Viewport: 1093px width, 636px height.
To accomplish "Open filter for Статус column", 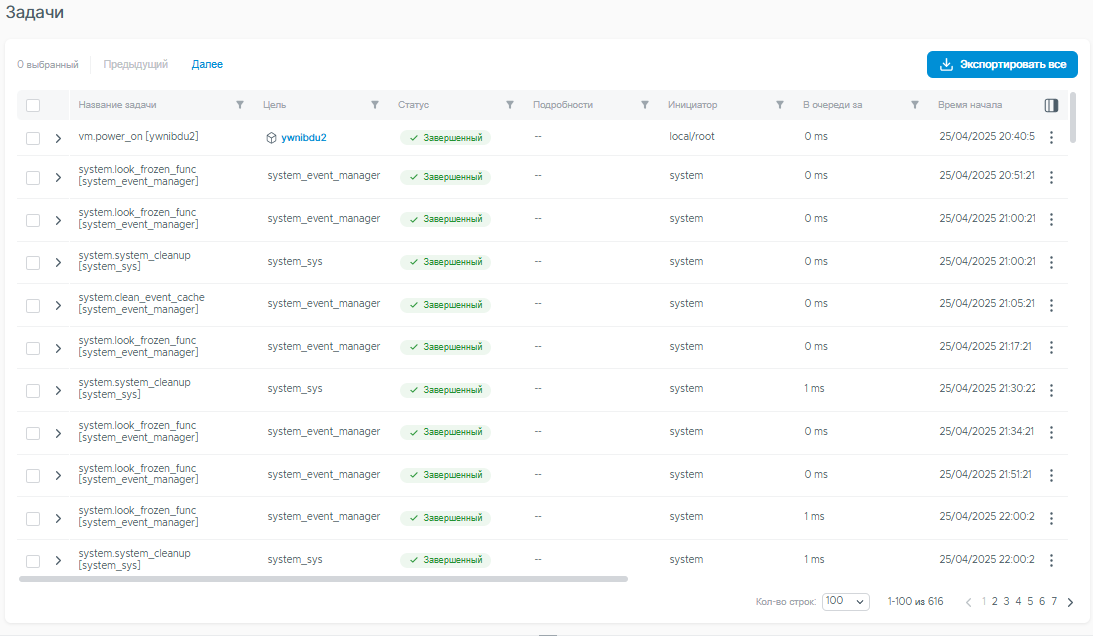I will pyautogui.click(x=510, y=105).
